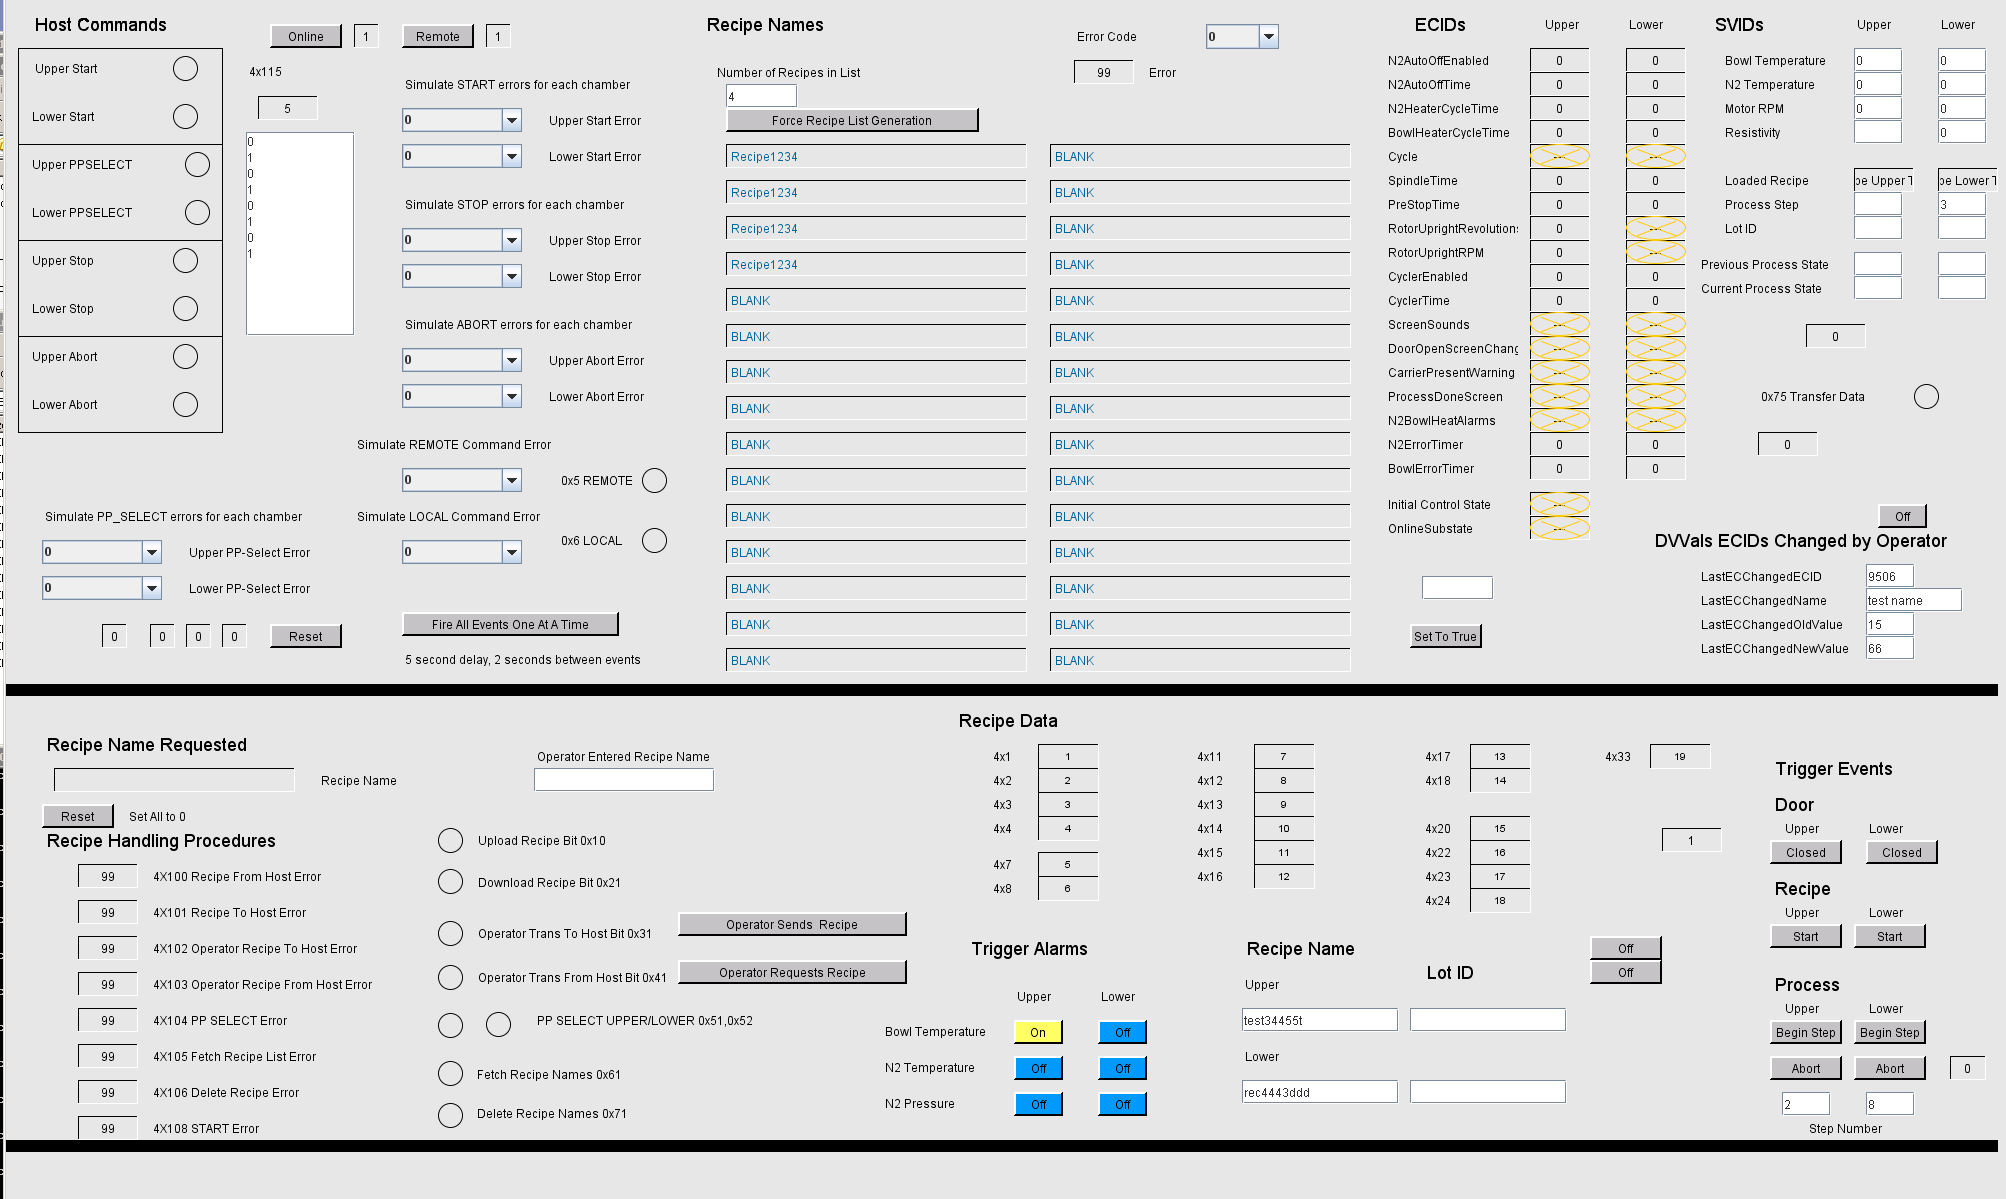
Task: Click the Lower Abort host command icon
Action: 187,403
